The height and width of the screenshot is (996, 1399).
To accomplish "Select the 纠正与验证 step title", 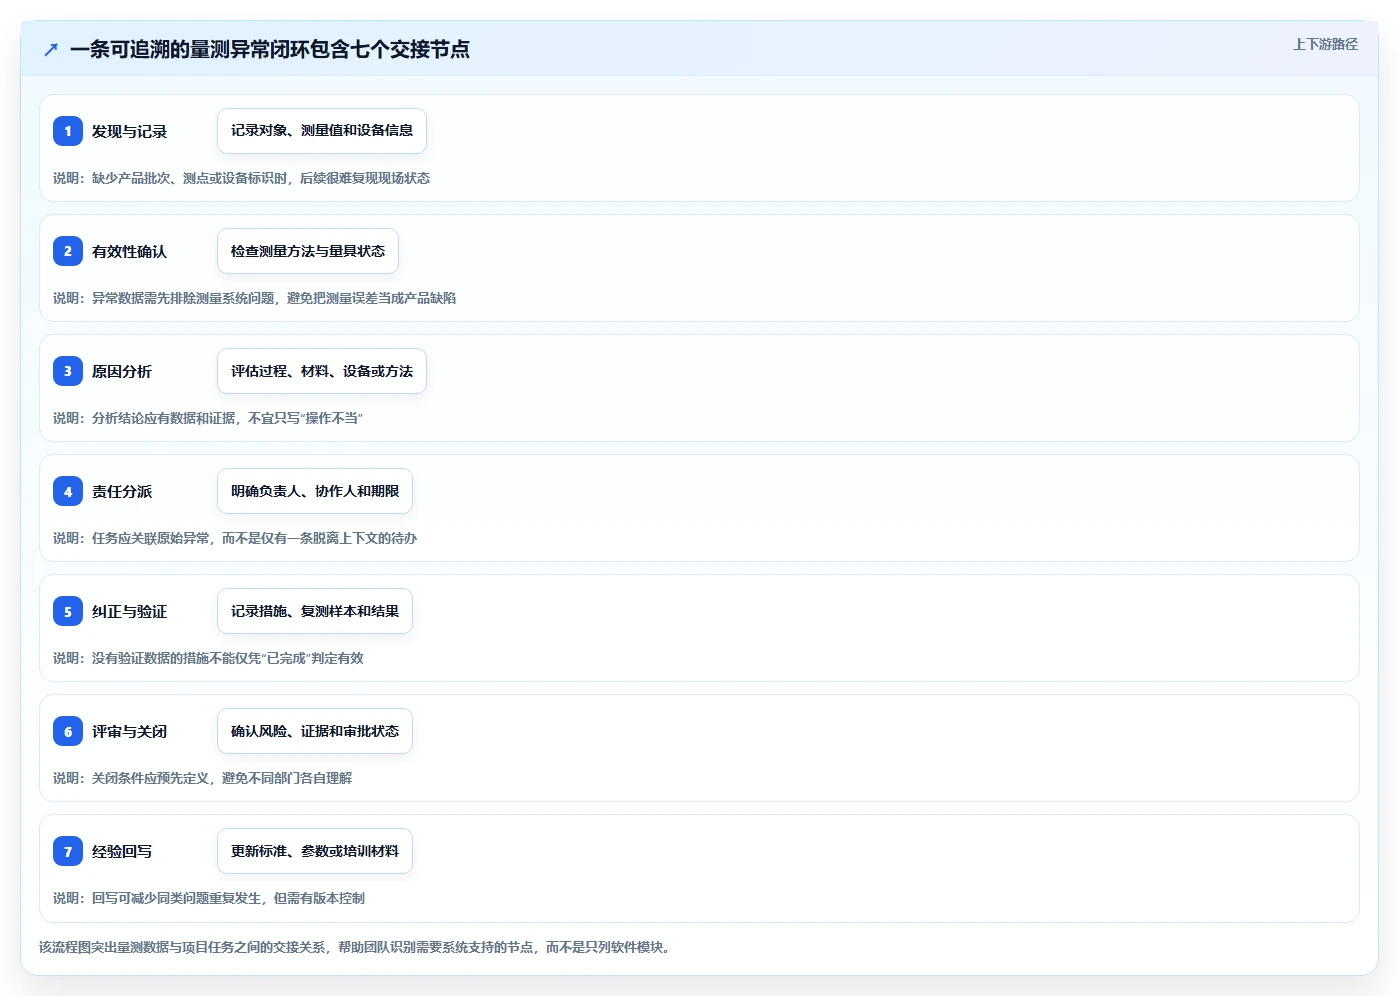I will click(x=129, y=611).
